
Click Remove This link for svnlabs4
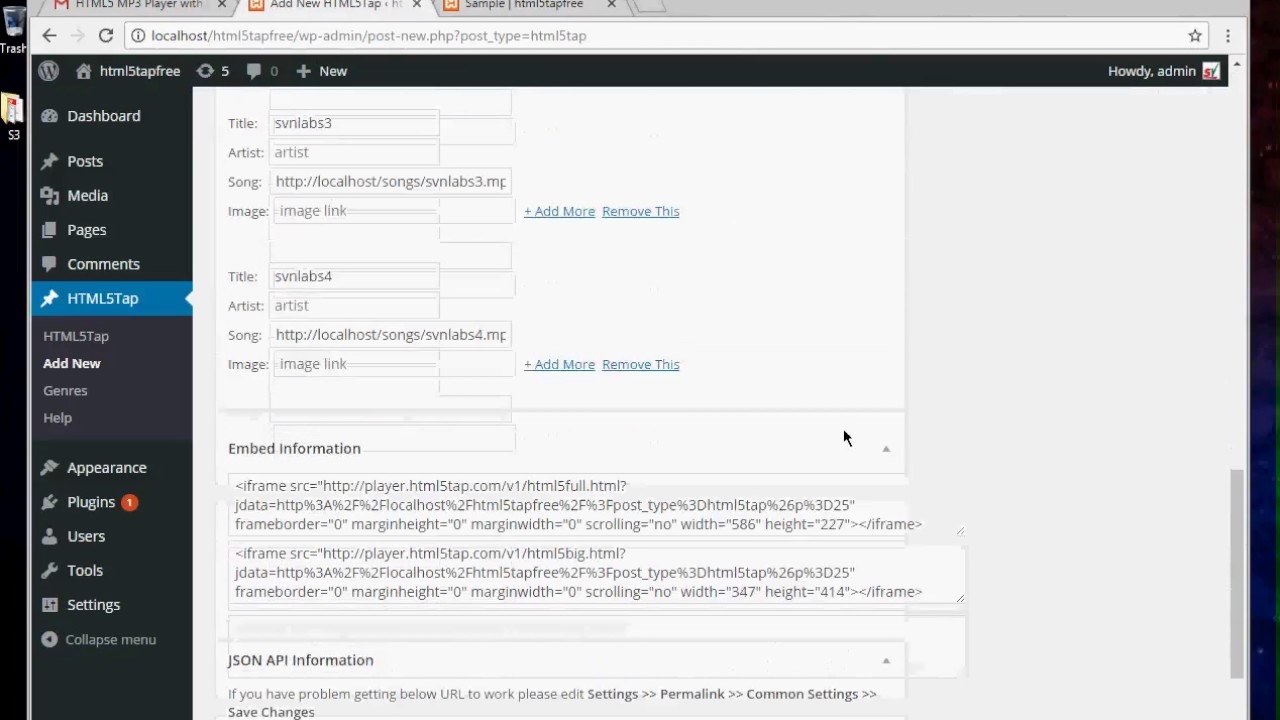point(640,364)
